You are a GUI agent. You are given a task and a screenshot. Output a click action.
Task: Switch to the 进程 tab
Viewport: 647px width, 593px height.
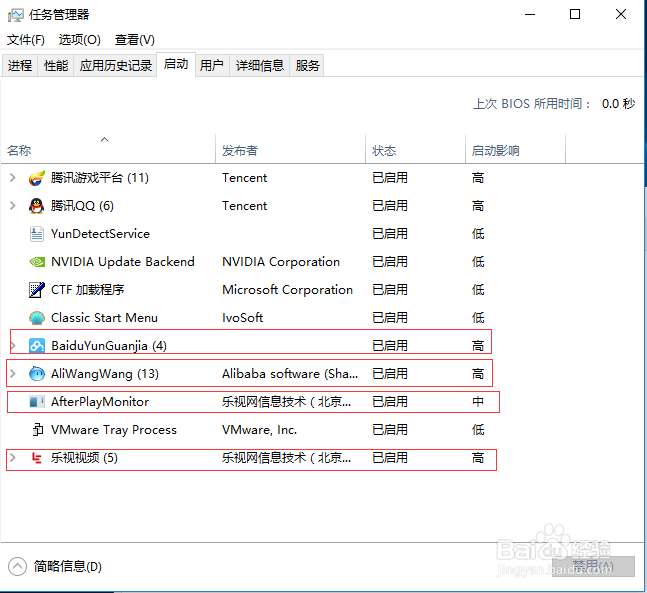click(20, 65)
